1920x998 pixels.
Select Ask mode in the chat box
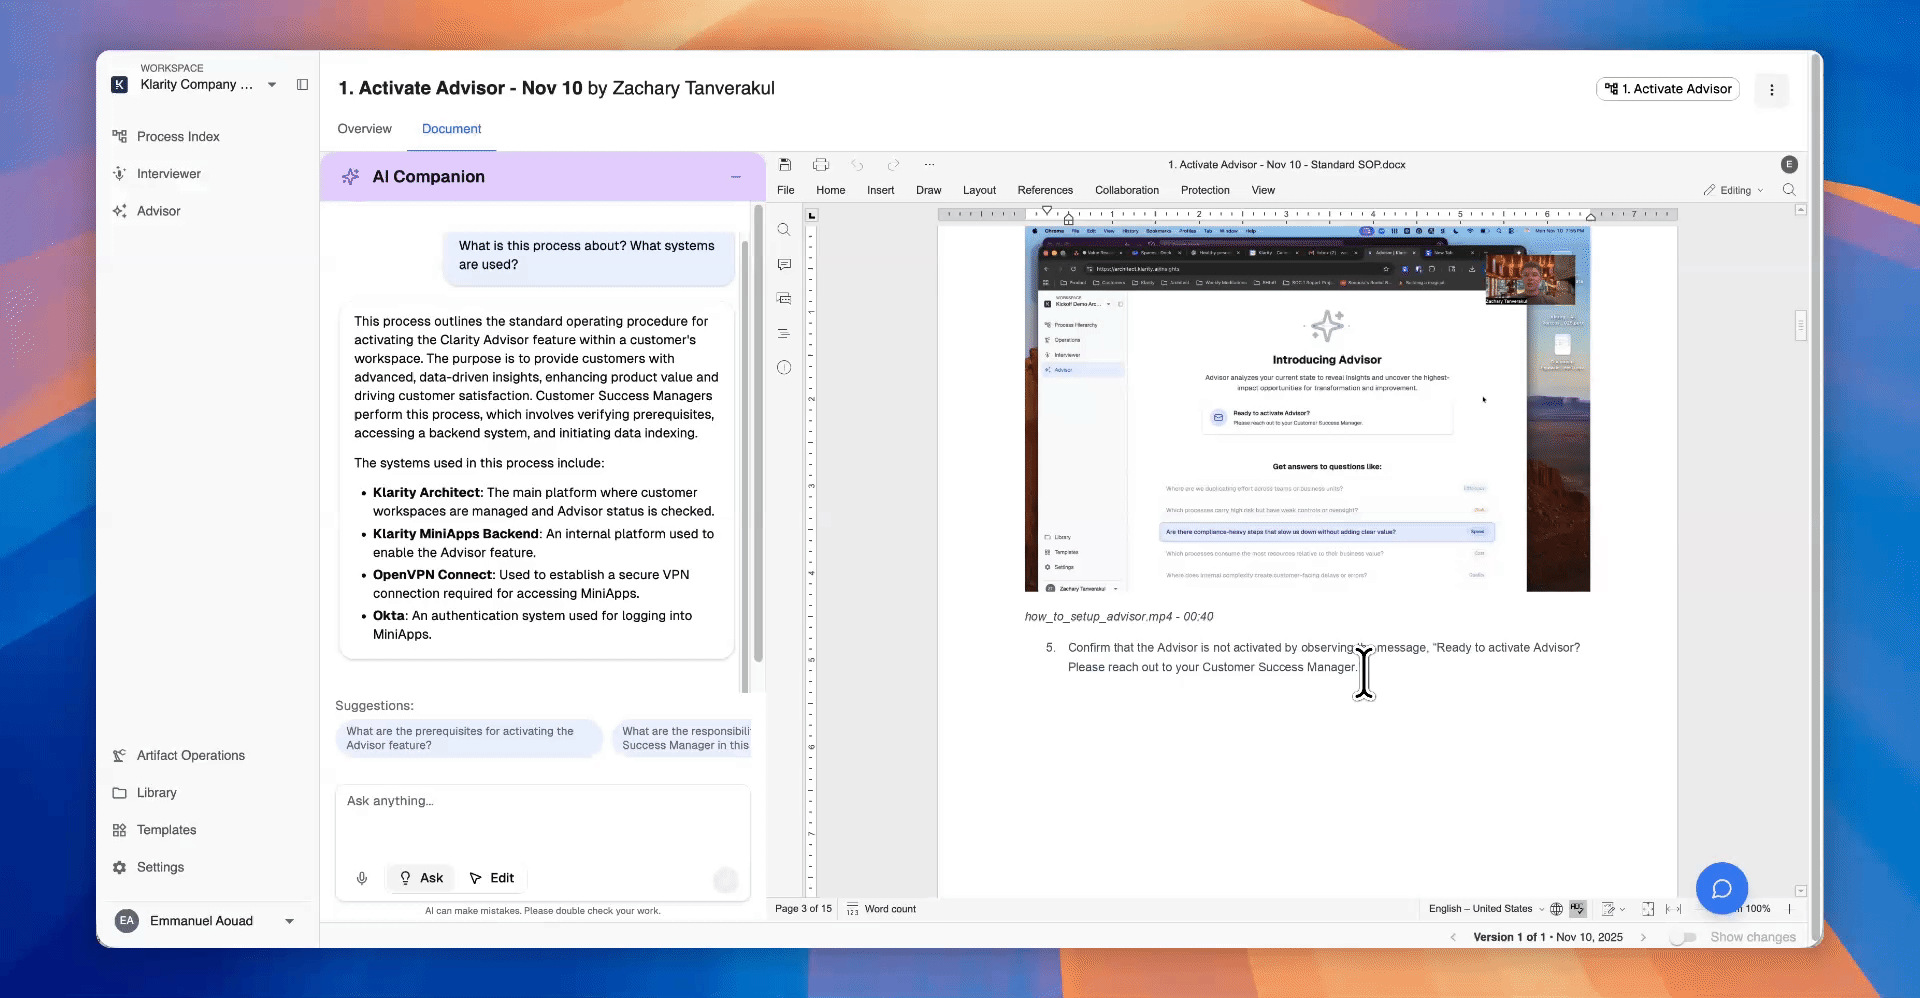click(421, 878)
